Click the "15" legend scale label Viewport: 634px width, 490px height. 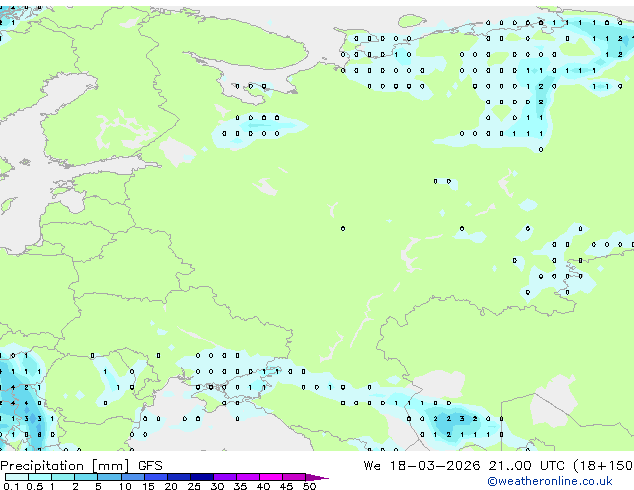(148, 486)
